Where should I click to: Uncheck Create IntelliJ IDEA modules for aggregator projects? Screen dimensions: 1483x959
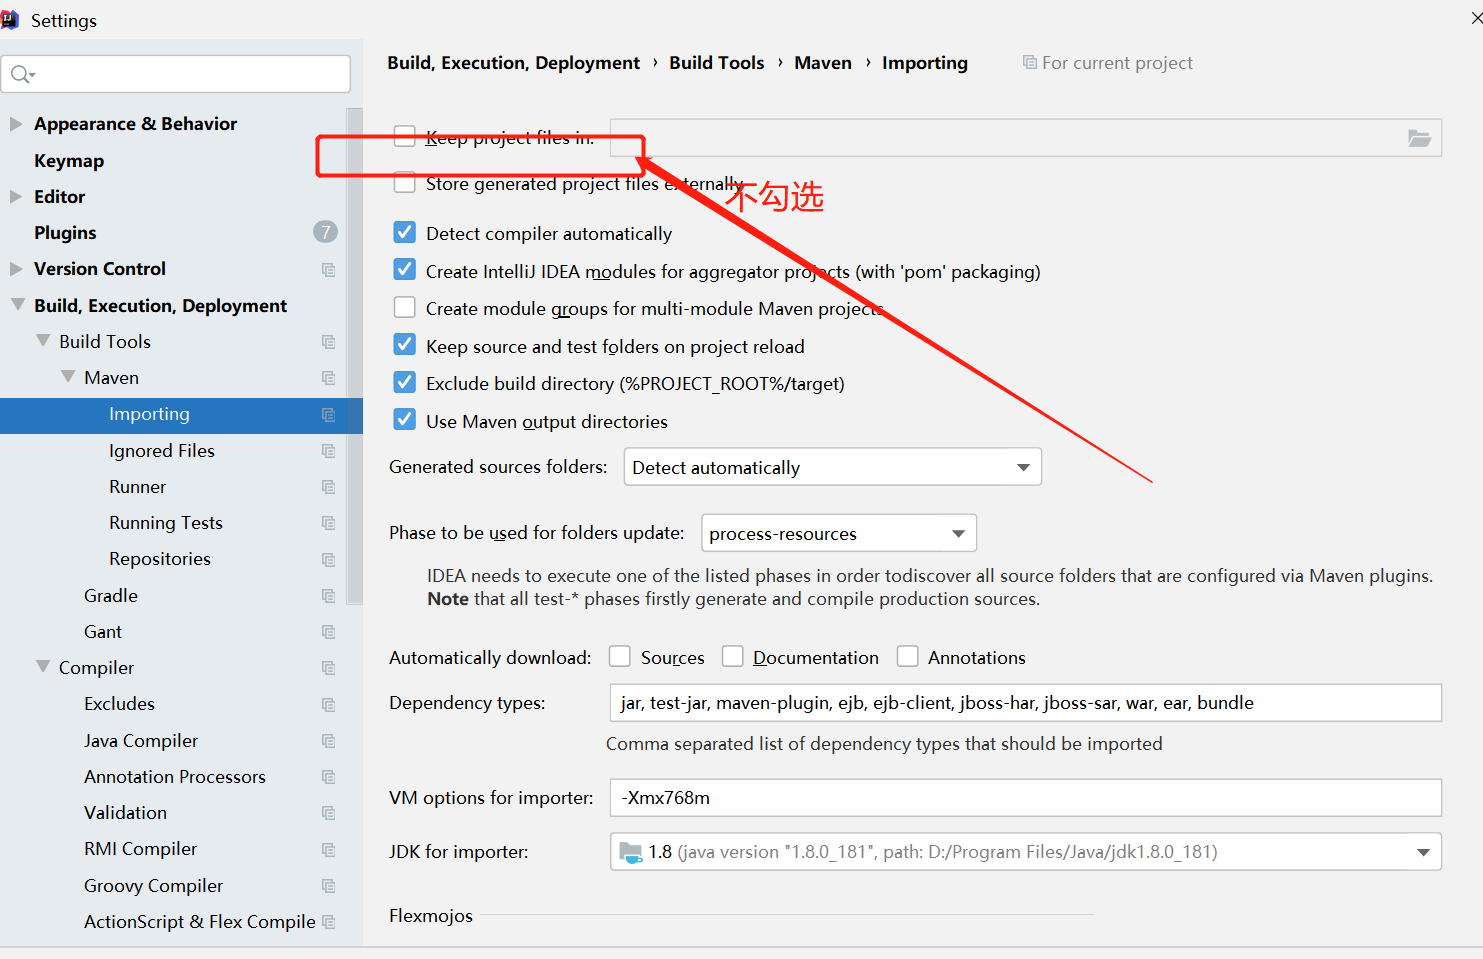tap(405, 270)
